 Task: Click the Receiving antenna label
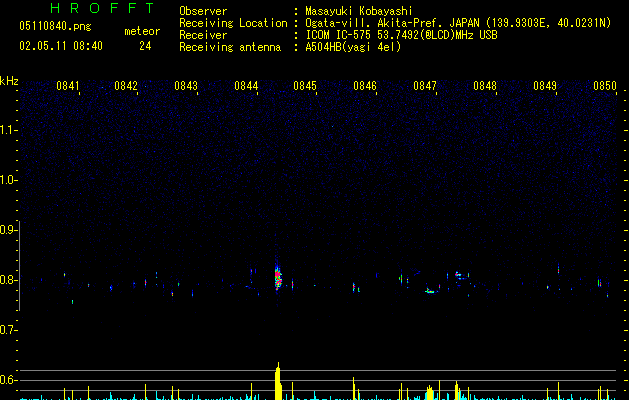coord(230,47)
